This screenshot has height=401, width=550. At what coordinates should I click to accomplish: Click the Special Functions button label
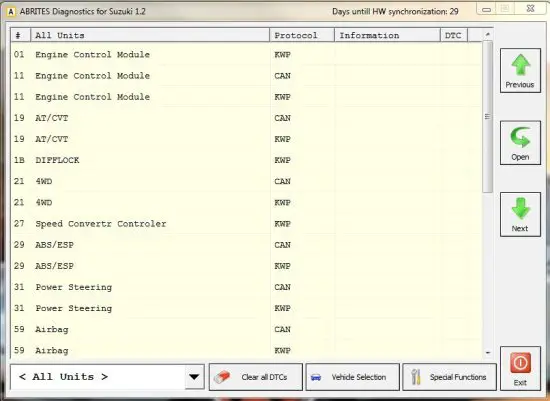(458, 377)
